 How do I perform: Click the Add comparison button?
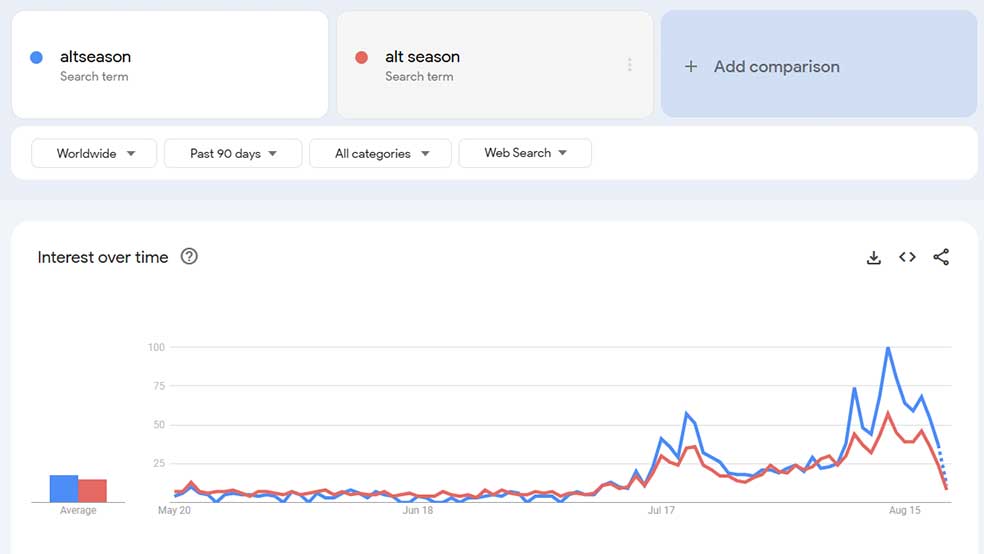point(819,64)
